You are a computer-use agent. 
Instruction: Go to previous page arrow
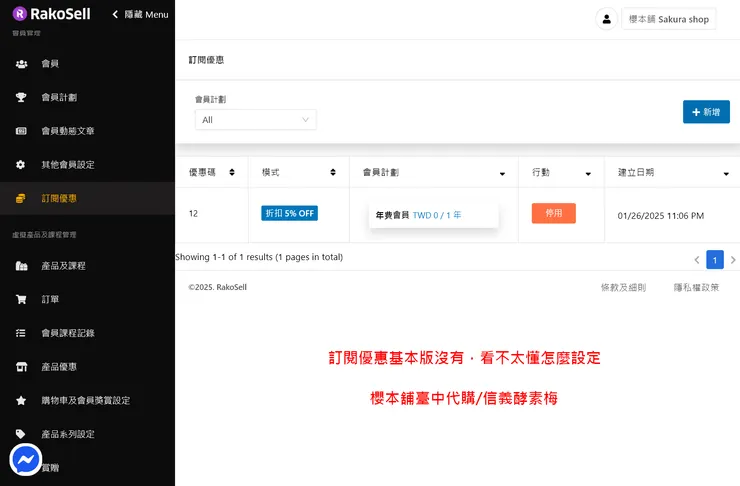click(697, 260)
